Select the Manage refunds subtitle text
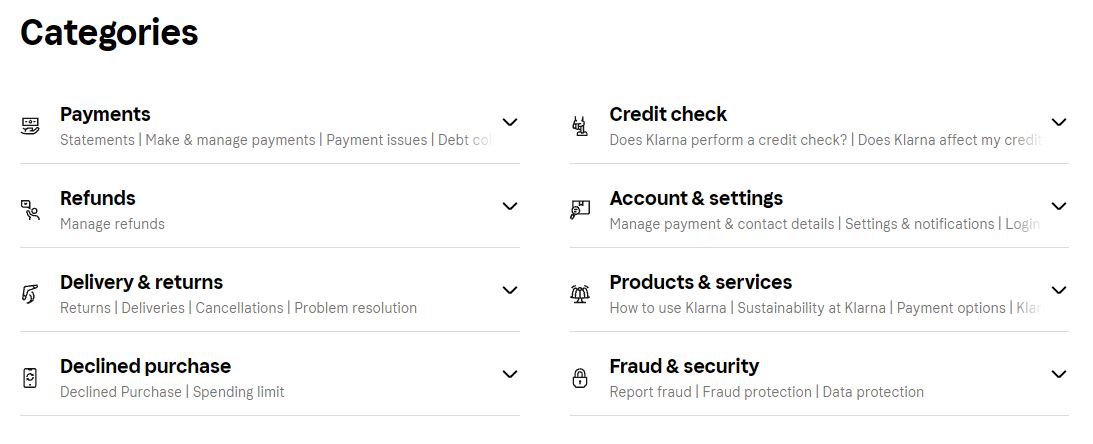The width and height of the screenshot is (1093, 444). tap(112, 224)
